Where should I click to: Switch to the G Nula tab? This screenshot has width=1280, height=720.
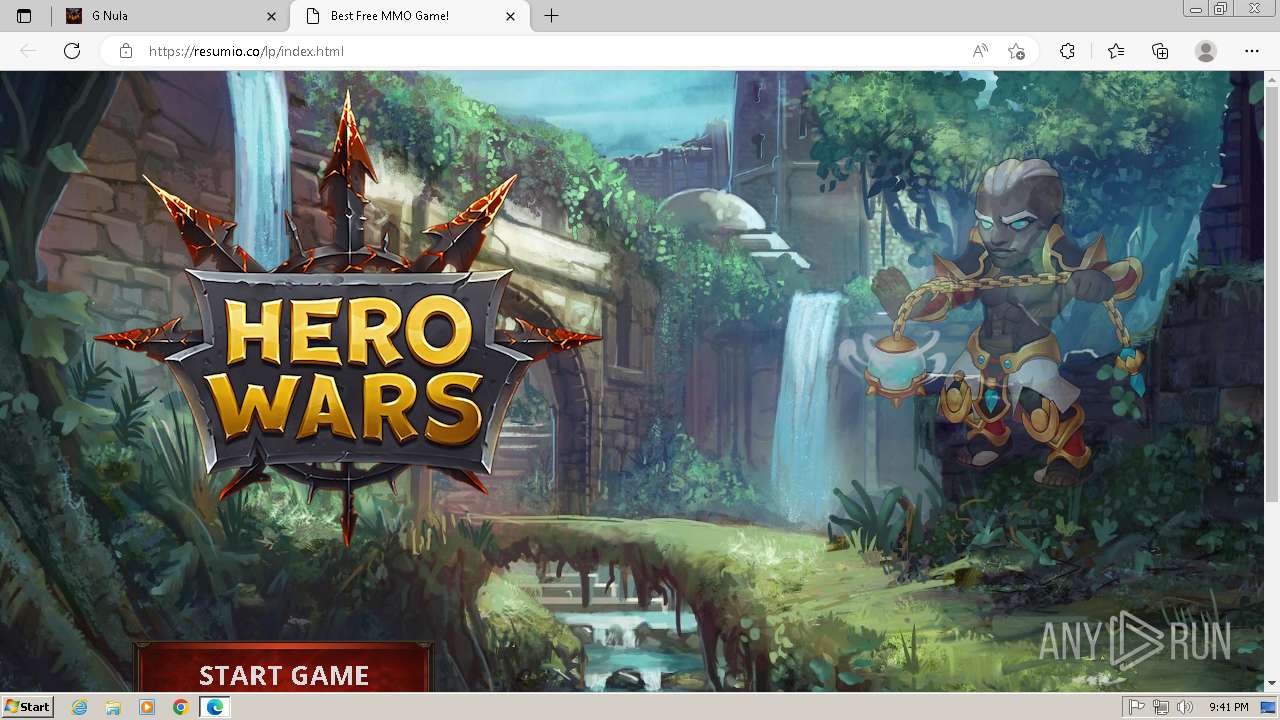pos(171,16)
